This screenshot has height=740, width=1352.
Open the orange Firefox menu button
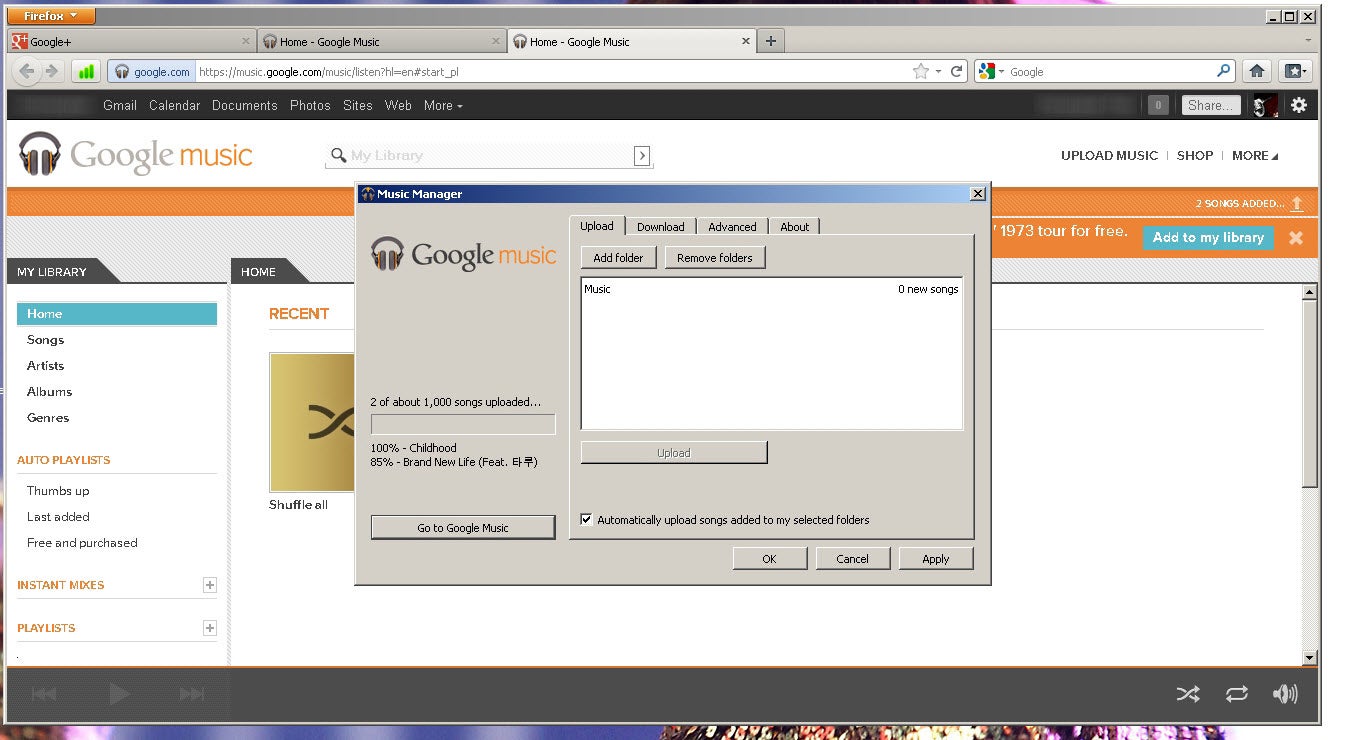53,16
